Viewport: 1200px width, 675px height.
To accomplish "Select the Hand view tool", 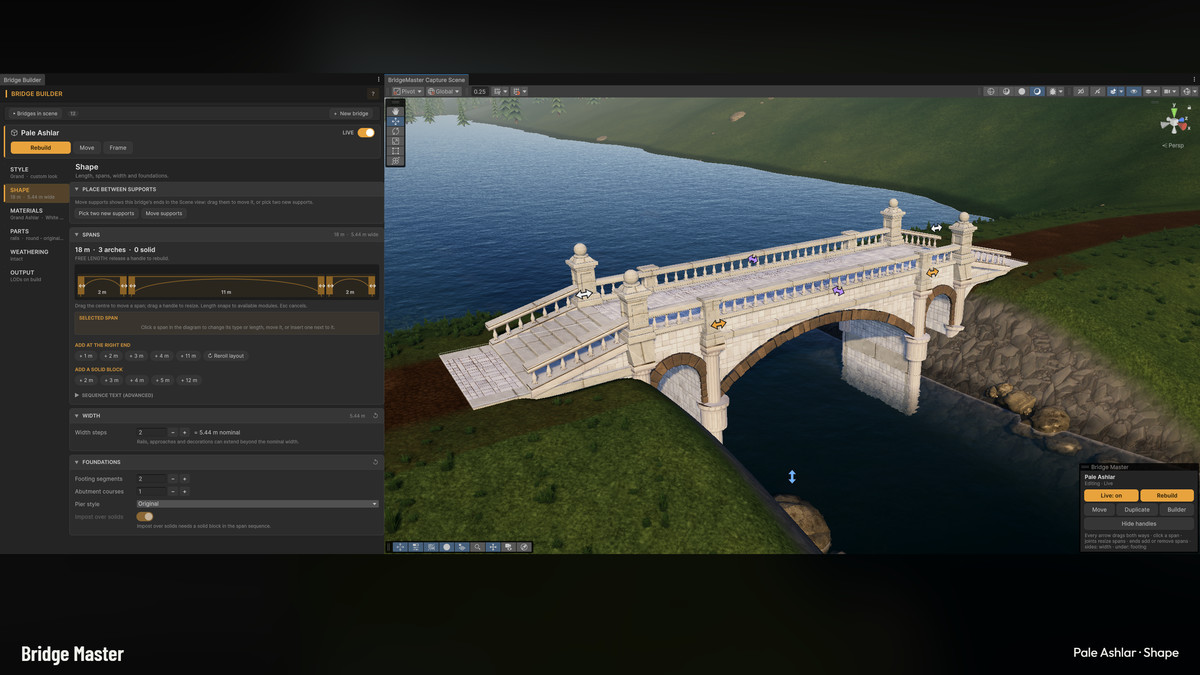I will 396,112.
